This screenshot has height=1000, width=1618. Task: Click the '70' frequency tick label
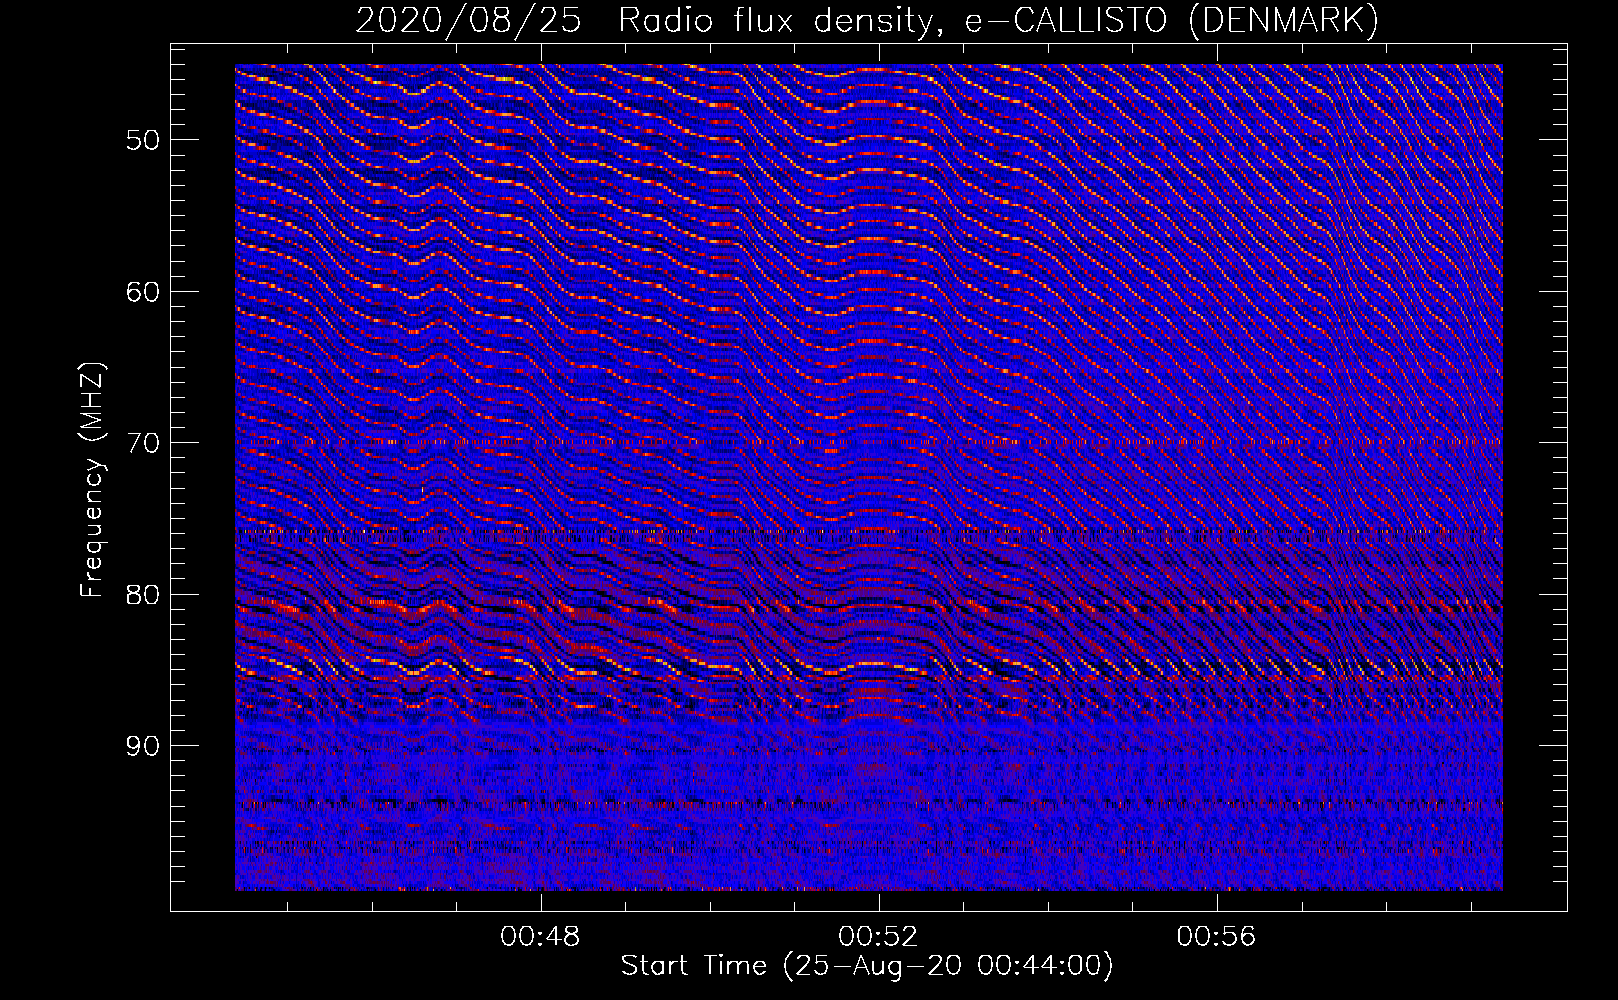point(143,443)
